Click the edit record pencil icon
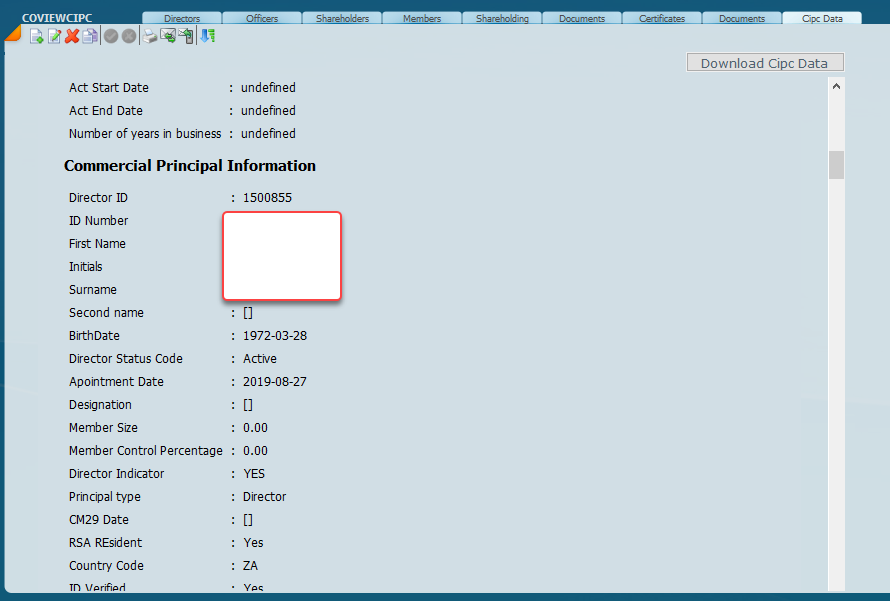 (54, 36)
